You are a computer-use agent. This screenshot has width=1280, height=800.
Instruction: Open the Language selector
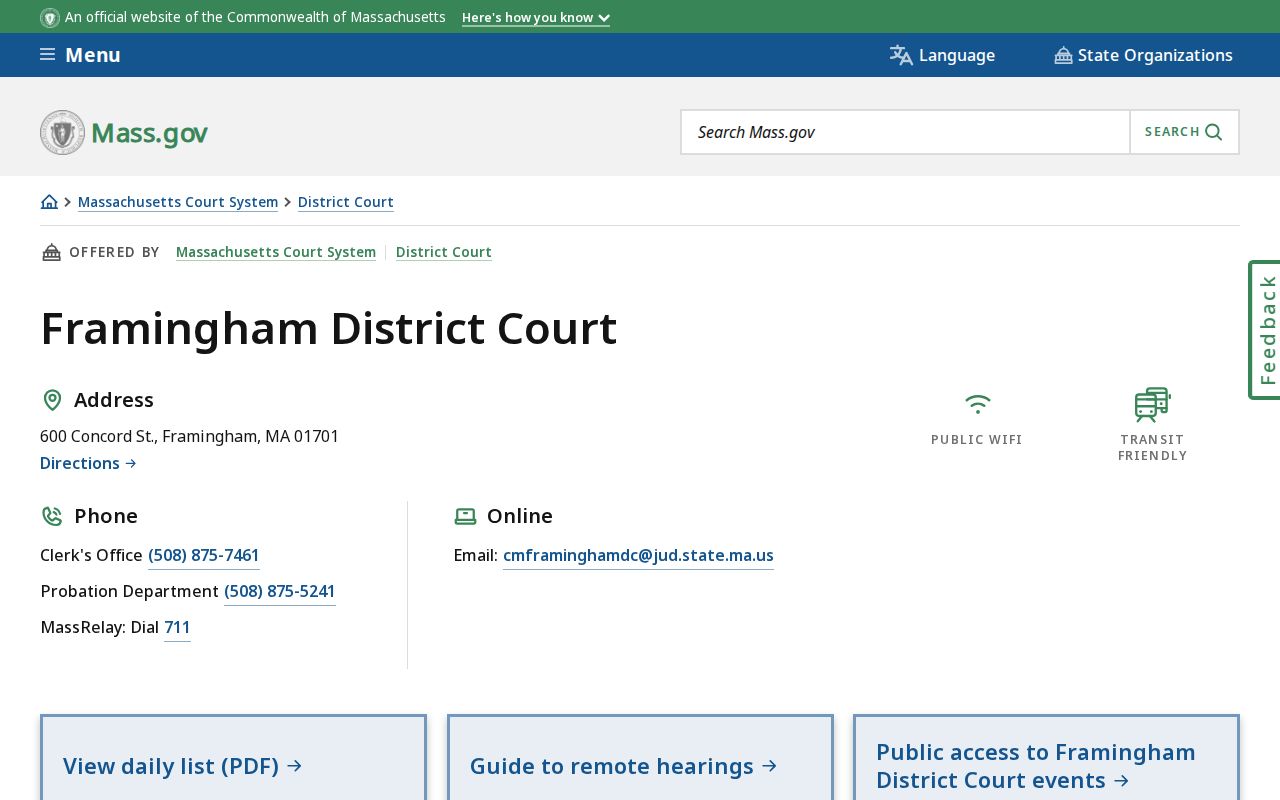(x=942, y=55)
